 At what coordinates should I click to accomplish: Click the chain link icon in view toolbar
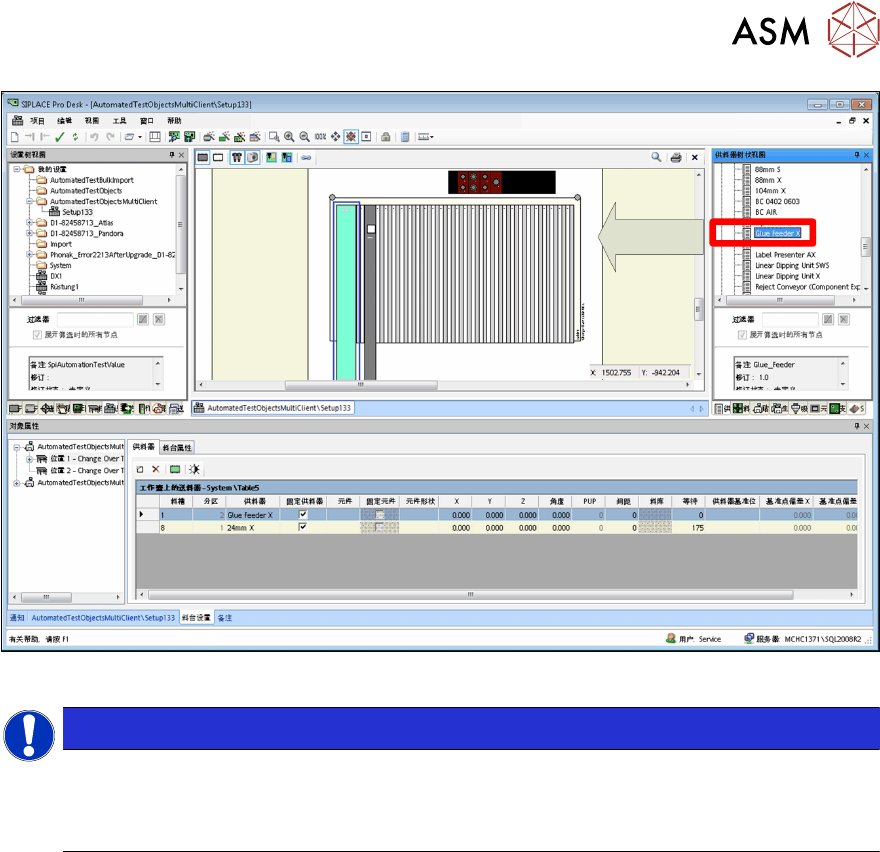[x=306, y=158]
